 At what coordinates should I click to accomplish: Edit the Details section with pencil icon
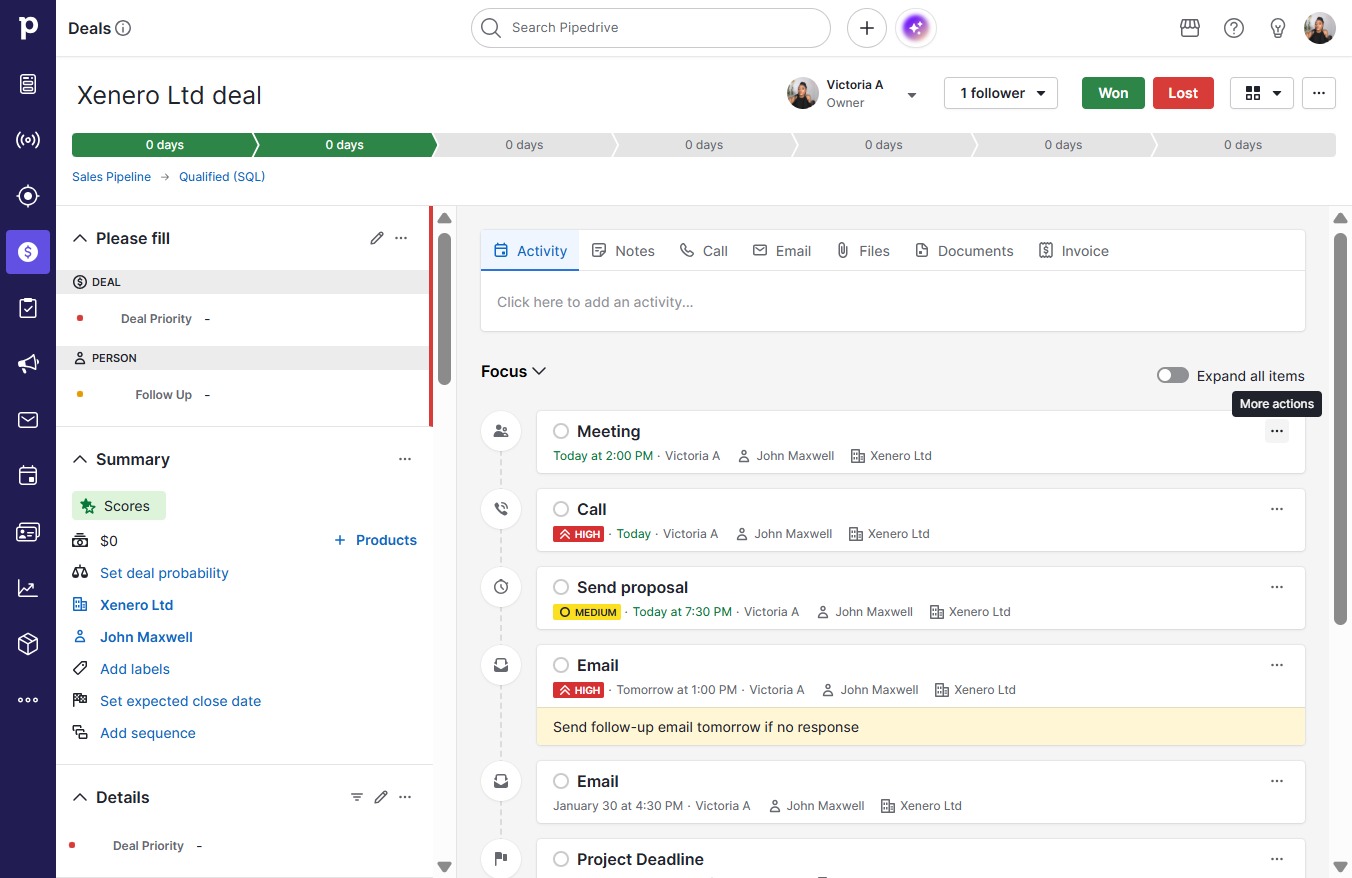click(381, 797)
